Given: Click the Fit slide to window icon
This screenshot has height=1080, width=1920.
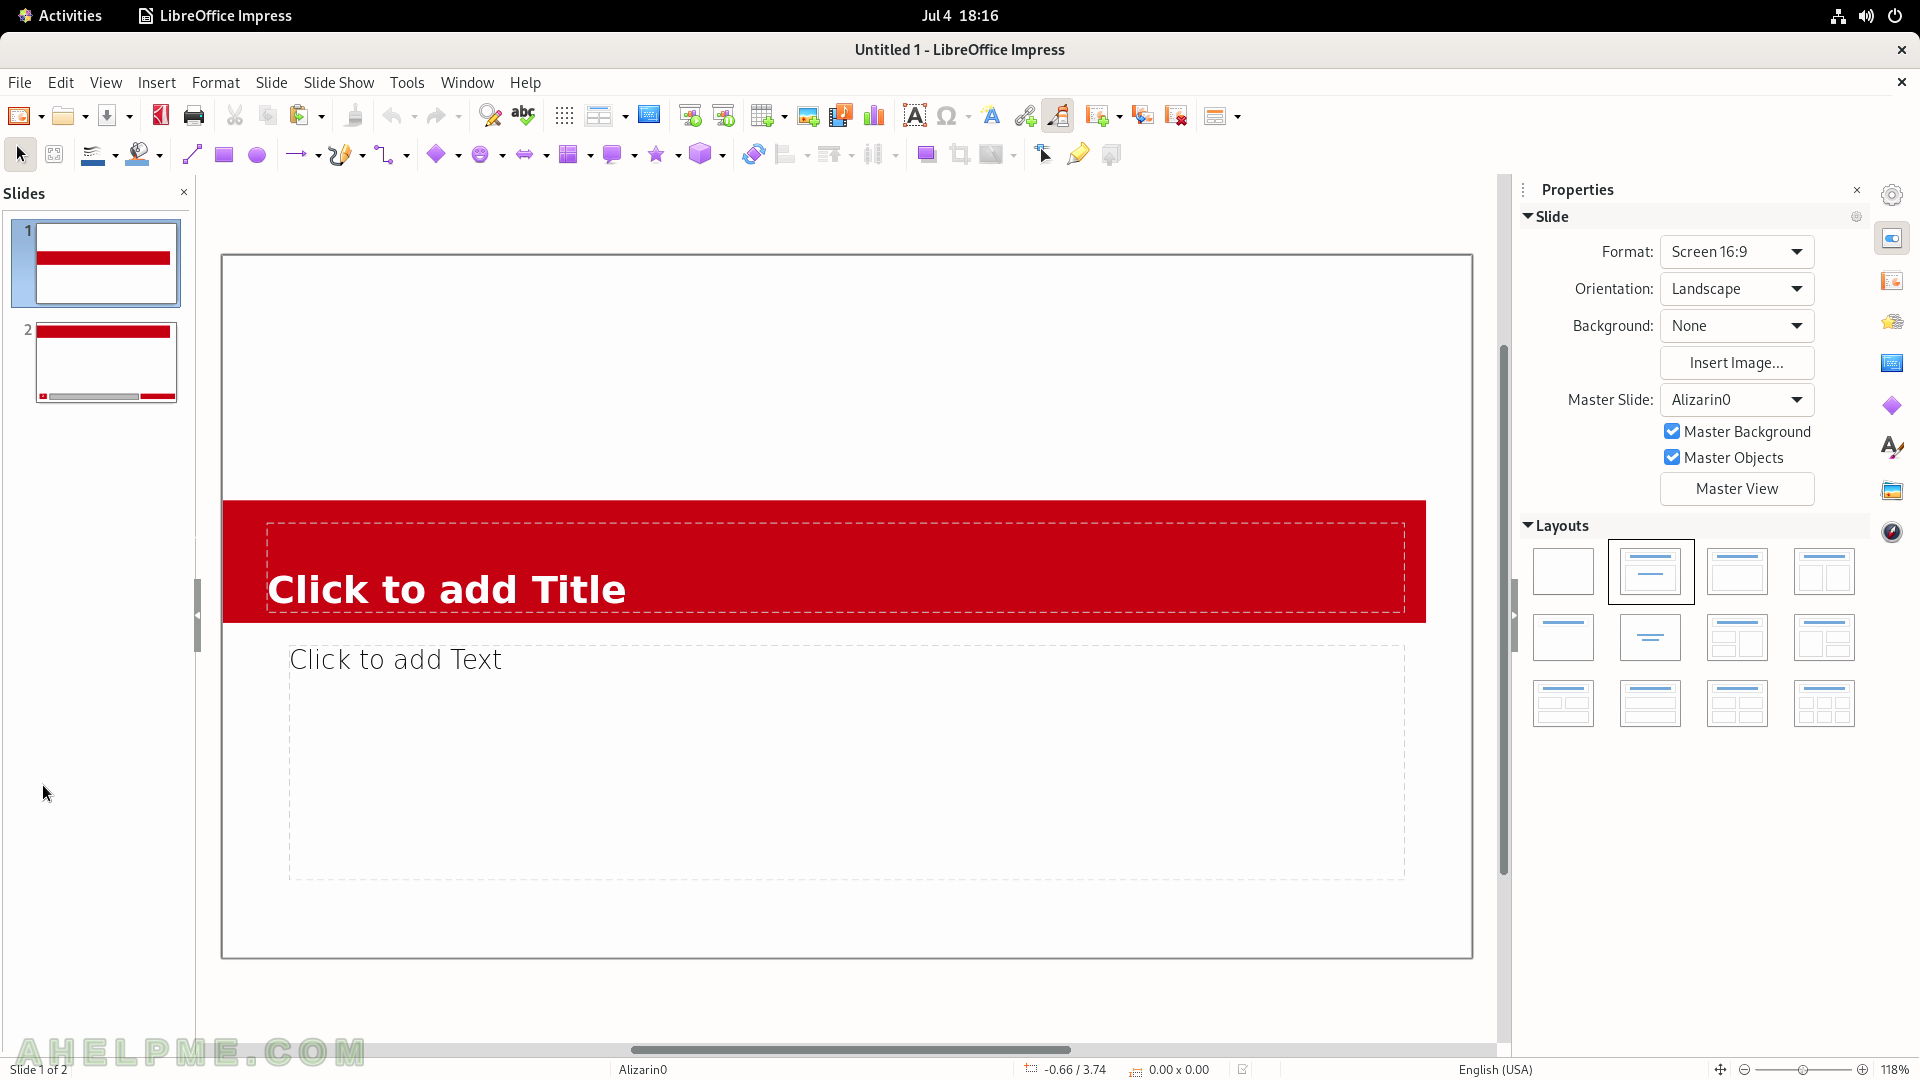Looking at the screenshot, I should pyautogui.click(x=1720, y=1069).
